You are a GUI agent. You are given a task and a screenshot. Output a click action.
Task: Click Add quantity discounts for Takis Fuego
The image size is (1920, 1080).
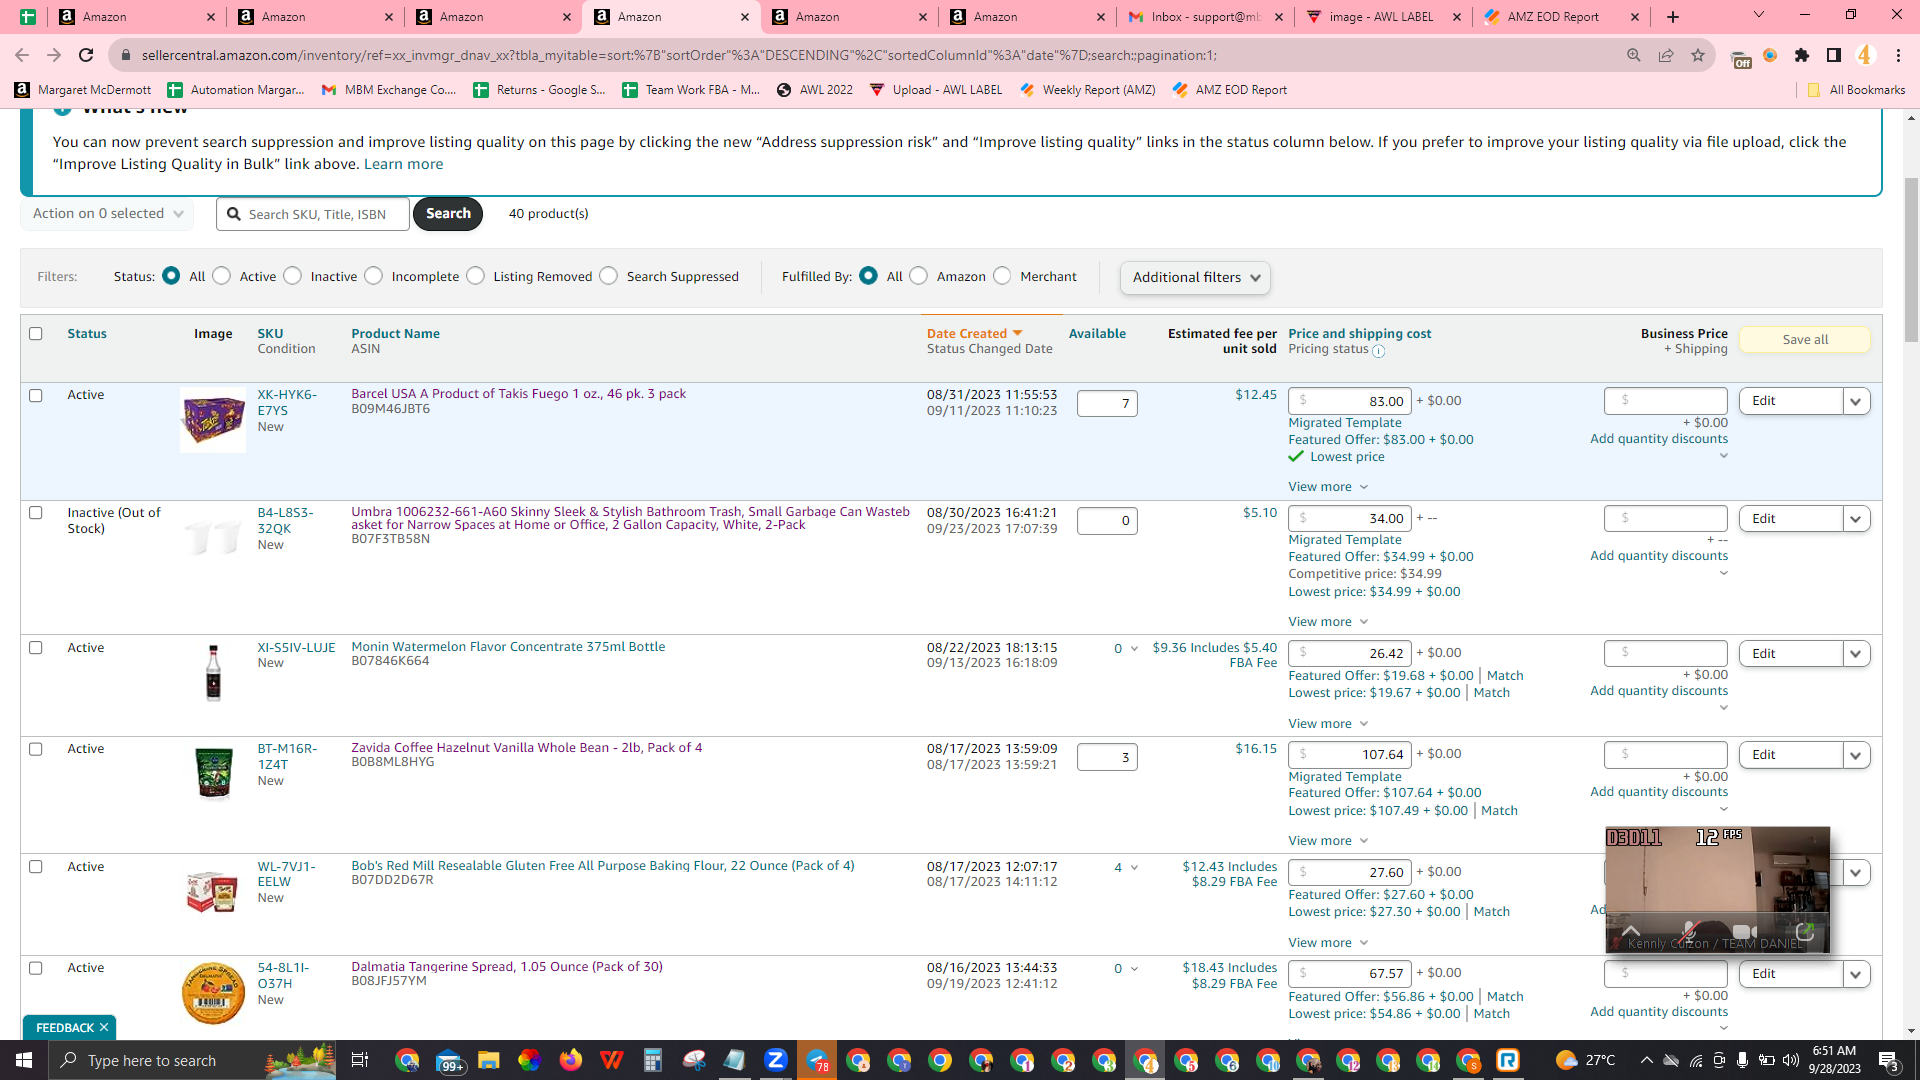[1659, 439]
